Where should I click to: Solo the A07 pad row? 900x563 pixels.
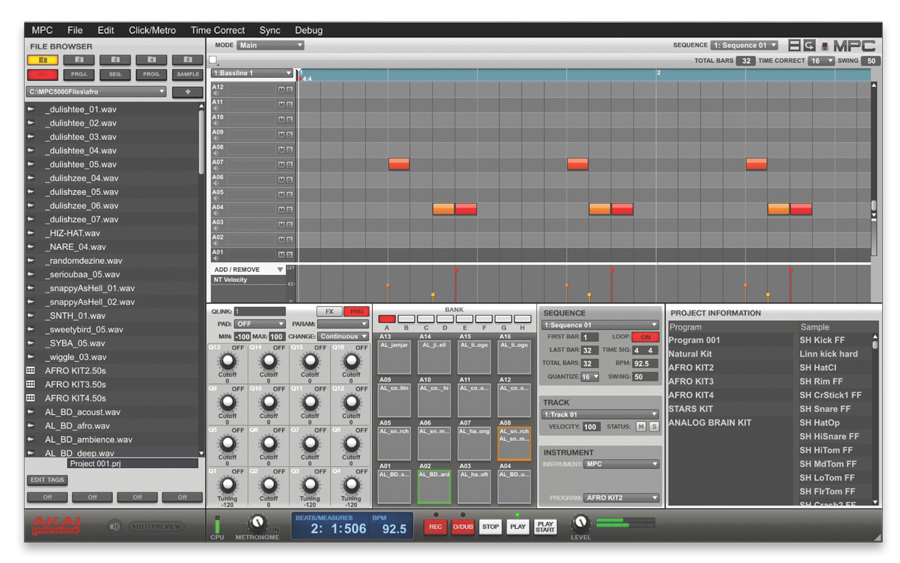tap(289, 165)
